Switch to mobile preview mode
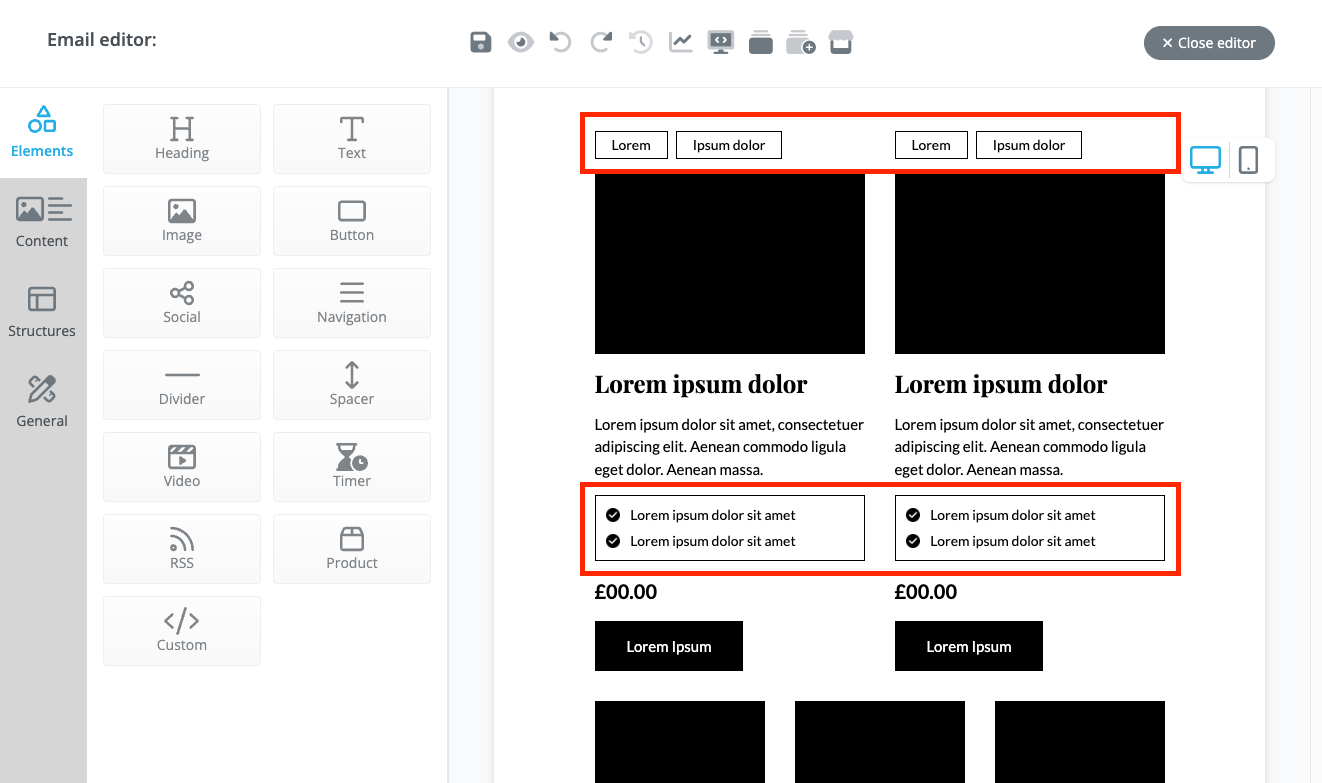1322x783 pixels. tap(1248, 159)
